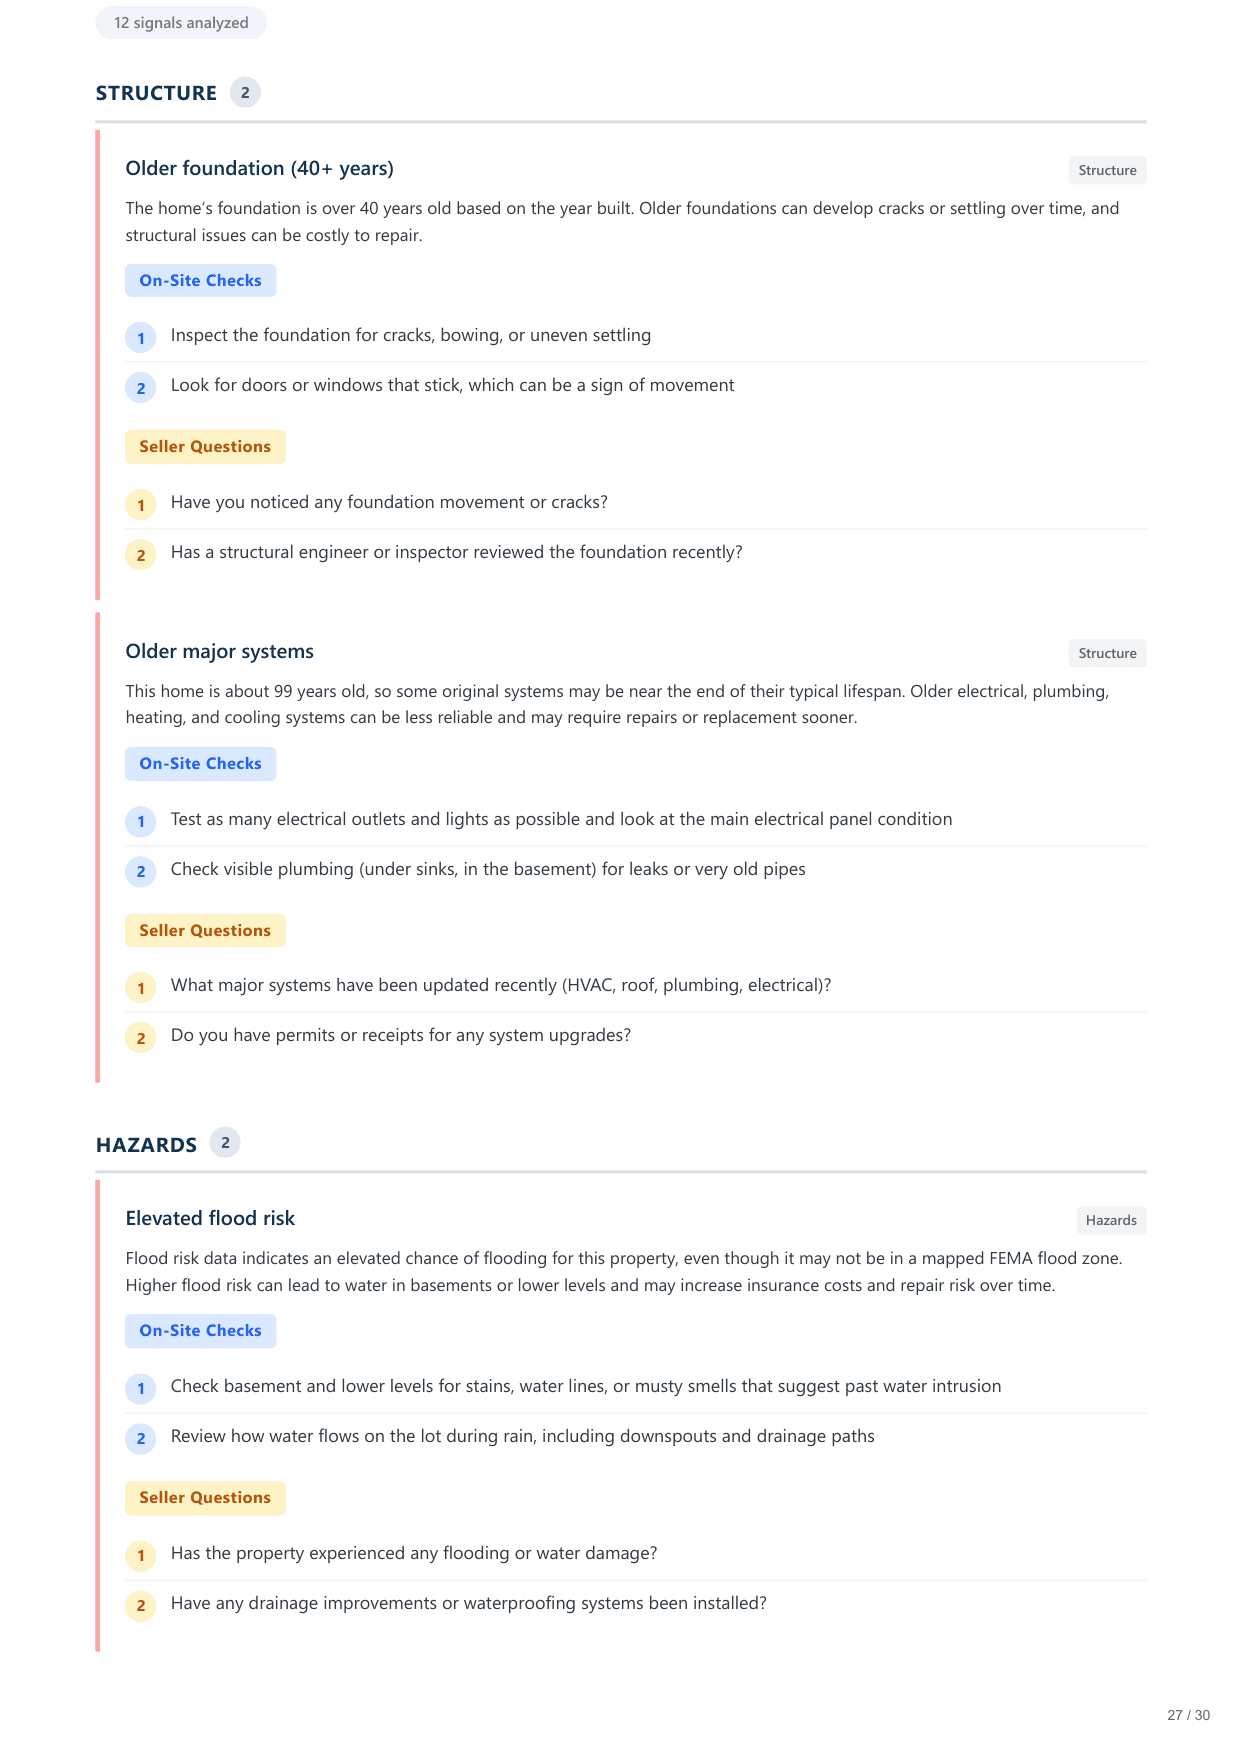Click yellow number 1 beside flooding or water damage question
Viewport: 1242px width, 1754px height.
click(141, 1556)
